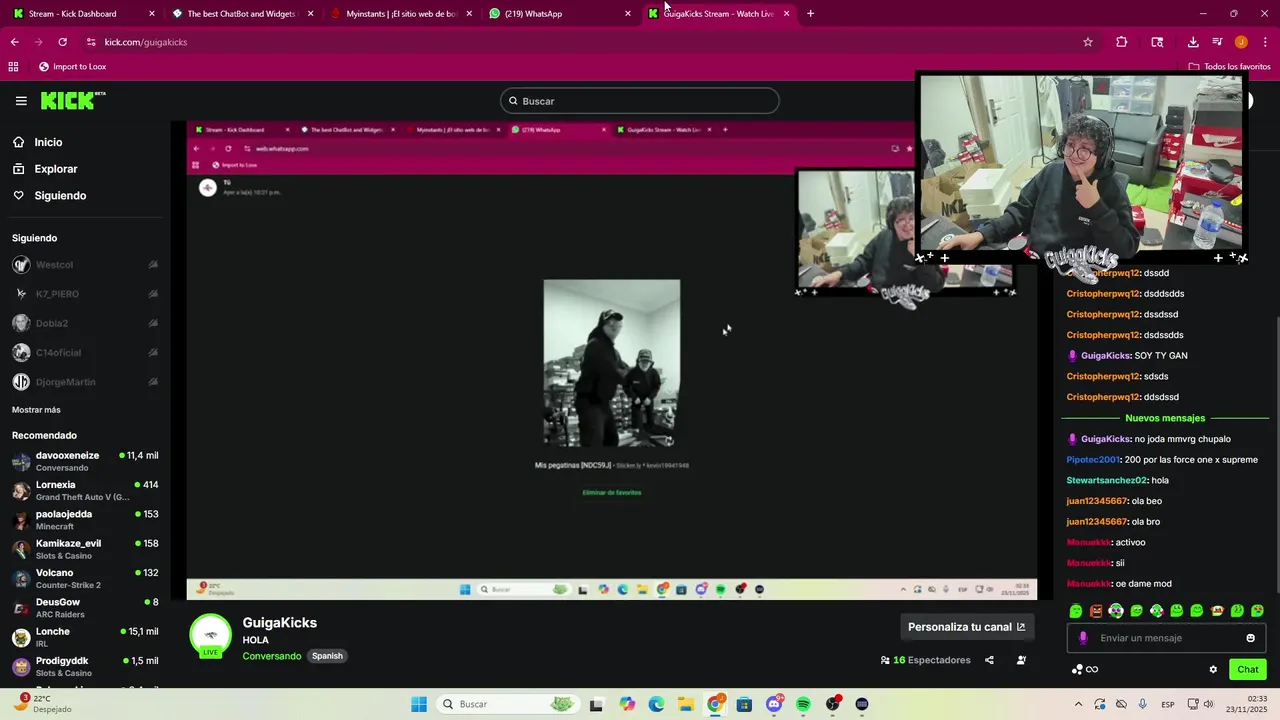The height and width of the screenshot is (720, 1280).
Task: Click the Conversando category link
Action: (x=272, y=656)
